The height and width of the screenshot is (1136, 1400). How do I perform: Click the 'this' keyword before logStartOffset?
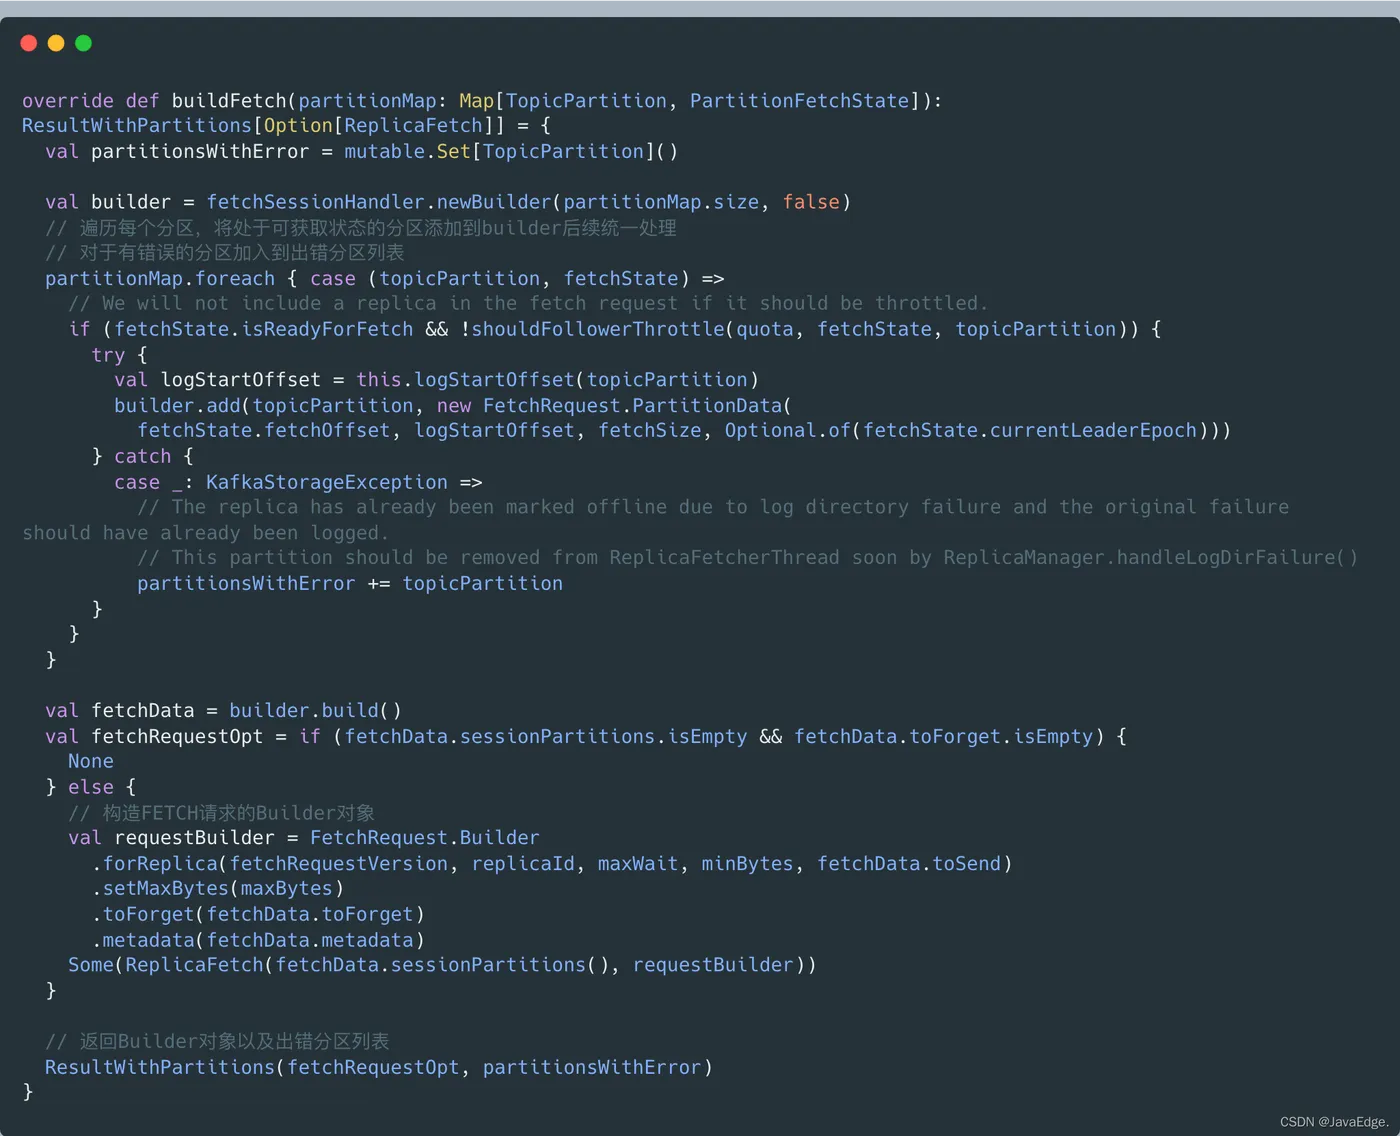(379, 380)
